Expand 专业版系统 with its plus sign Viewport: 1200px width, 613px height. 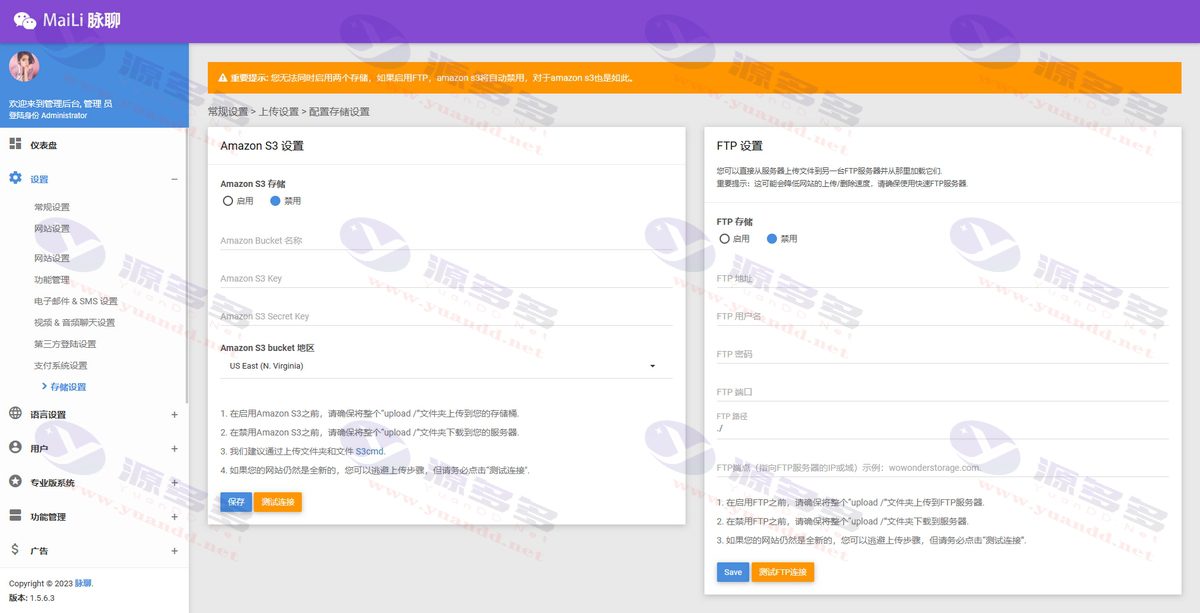[x=174, y=483]
